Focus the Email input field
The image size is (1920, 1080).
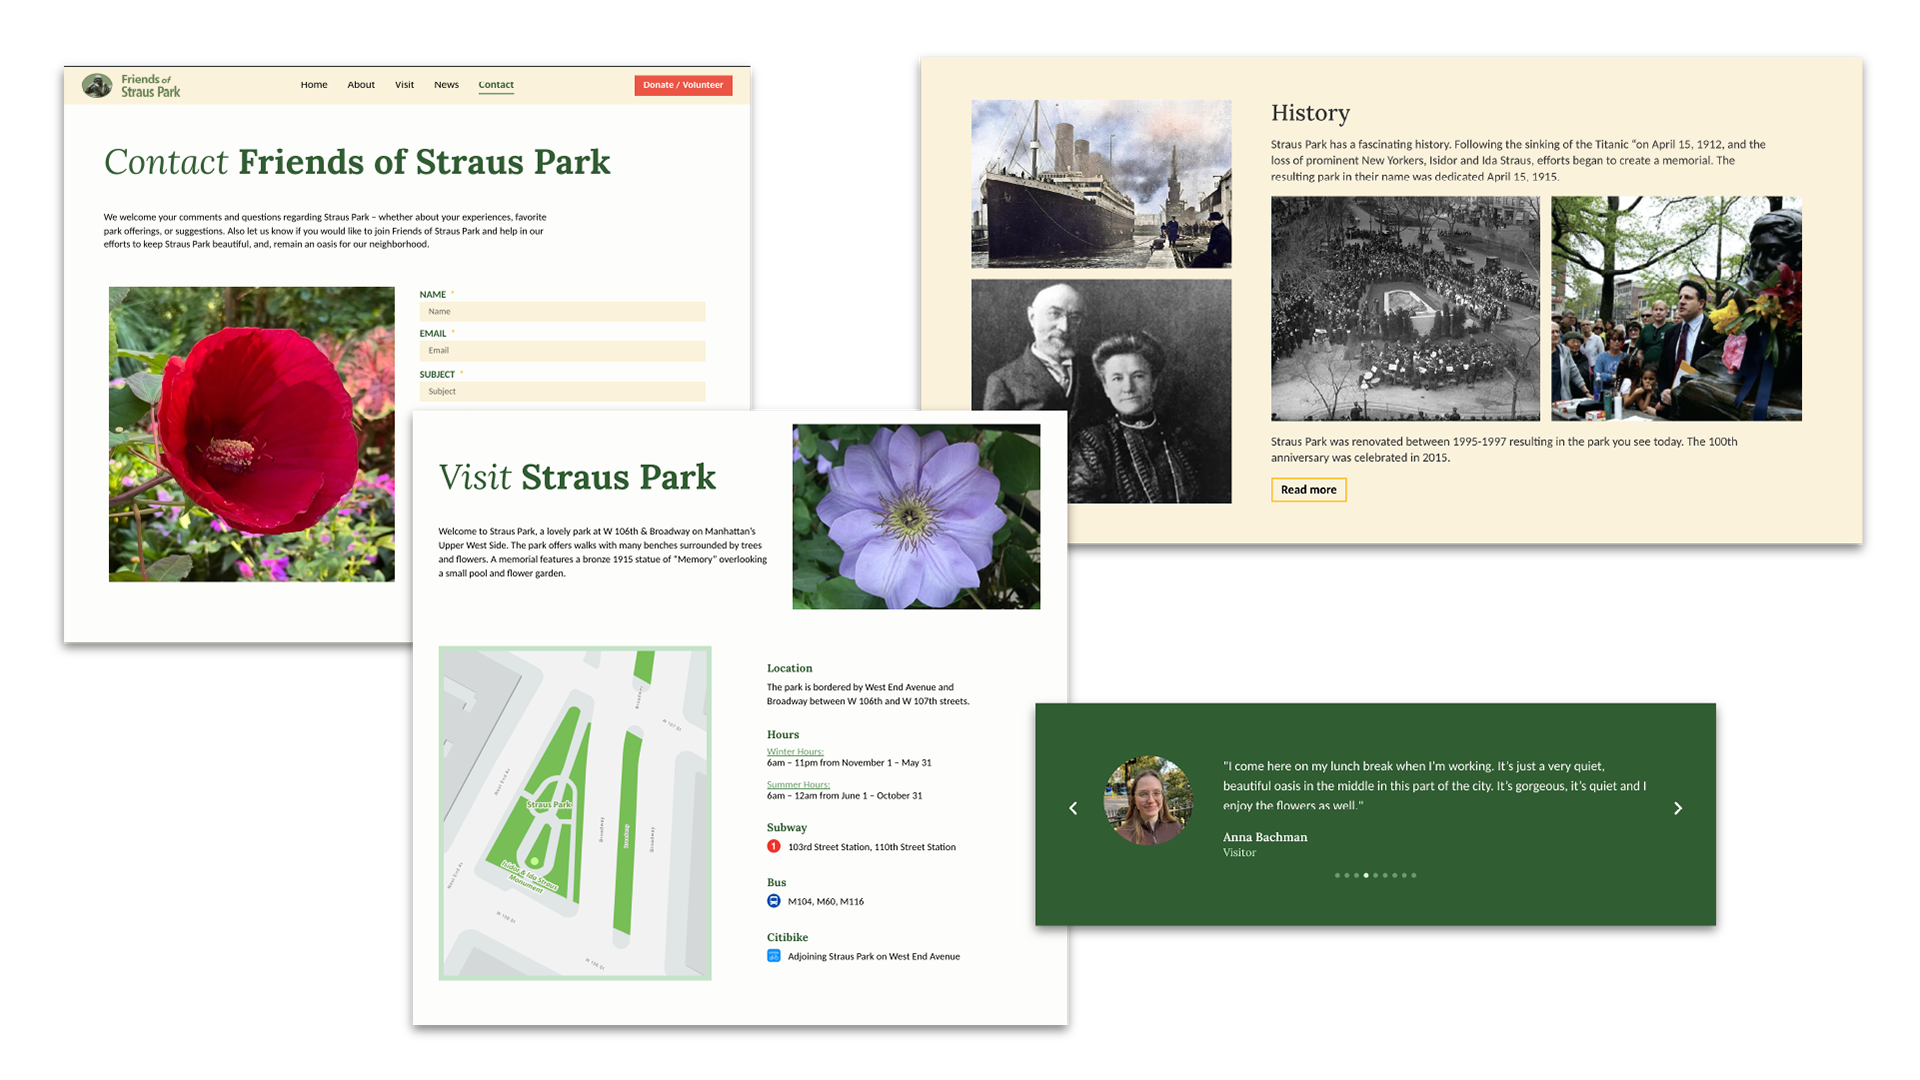point(562,351)
